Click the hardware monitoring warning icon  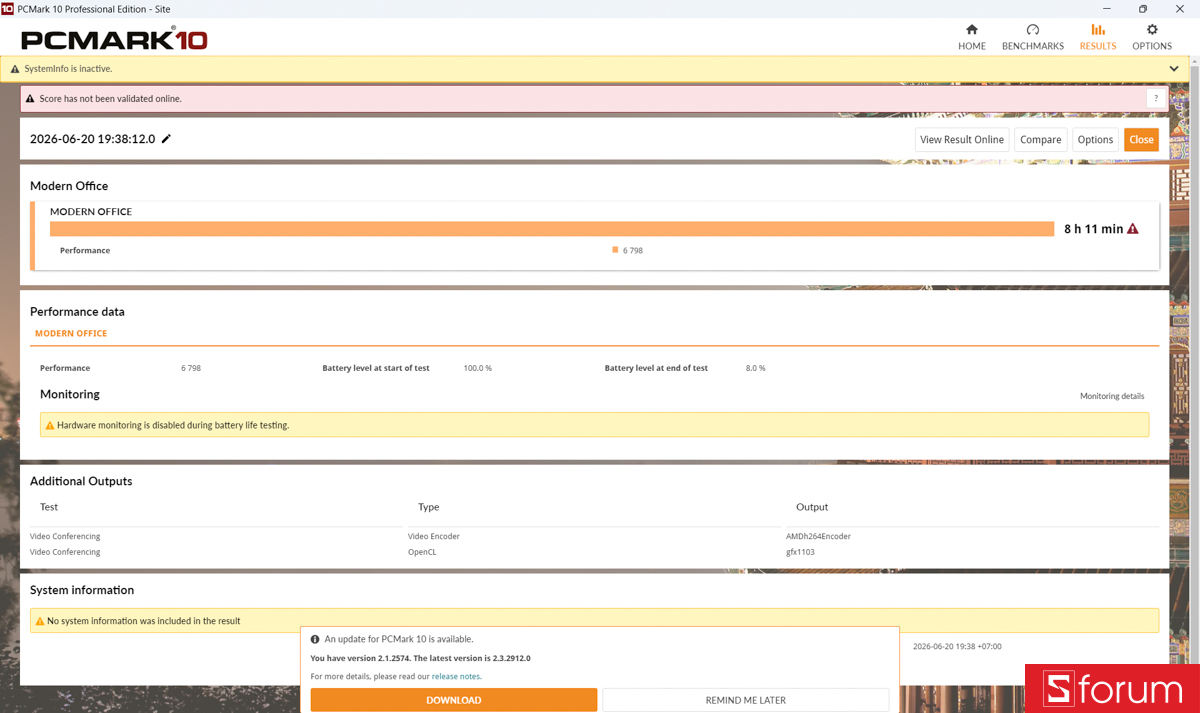point(50,425)
